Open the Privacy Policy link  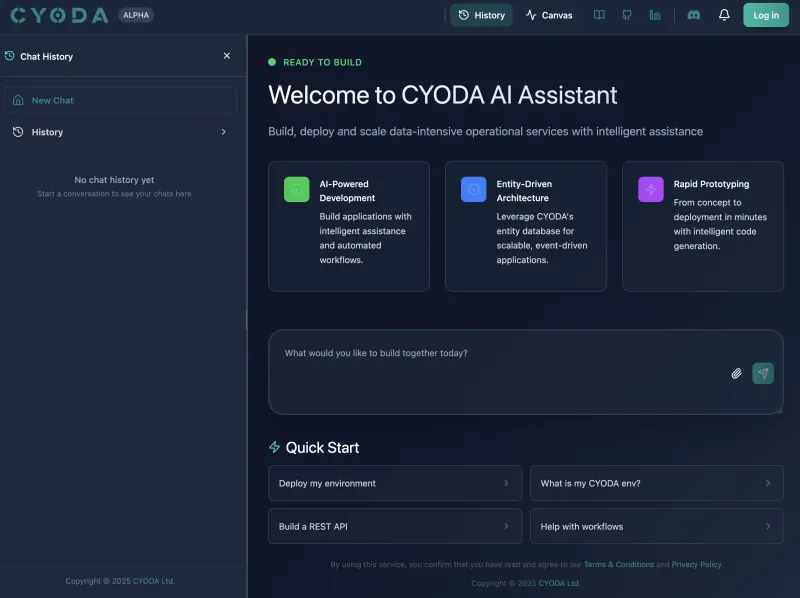coord(696,564)
